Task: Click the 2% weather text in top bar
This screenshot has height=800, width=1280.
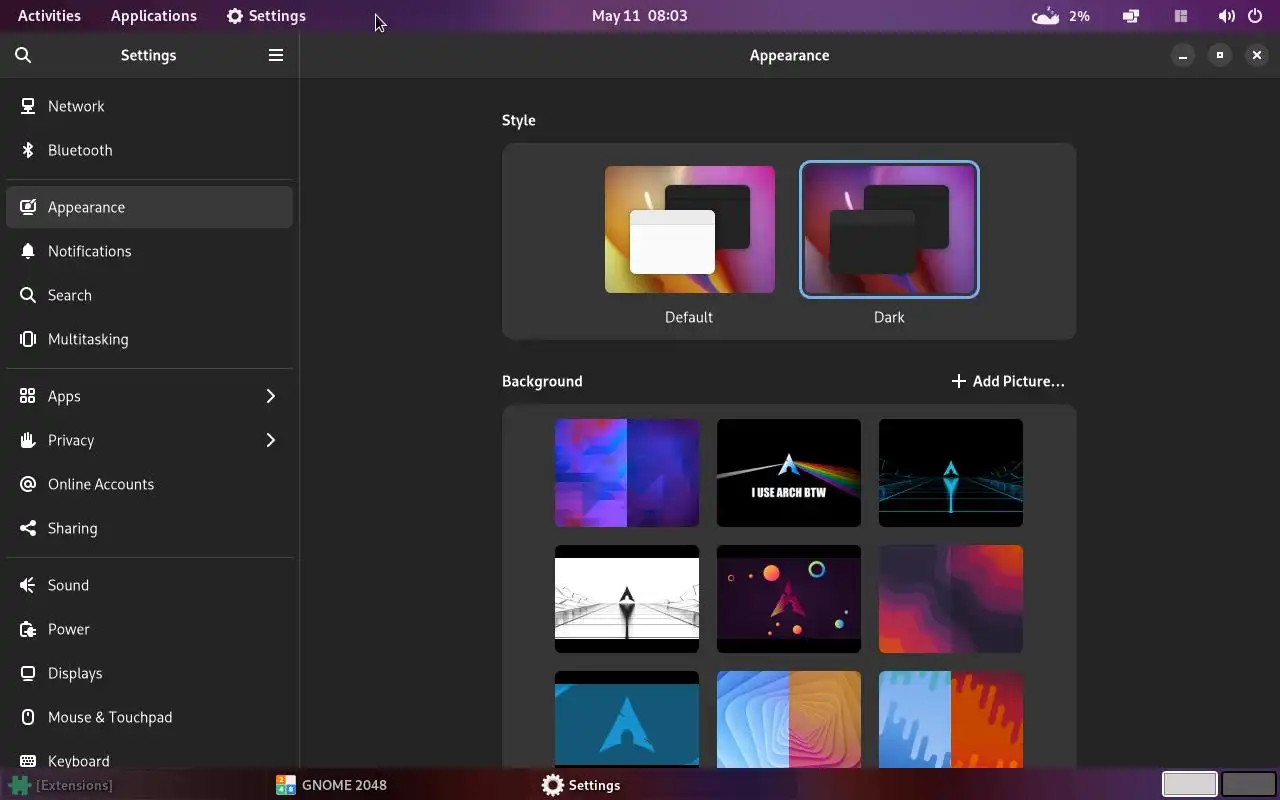Action: coord(1079,16)
